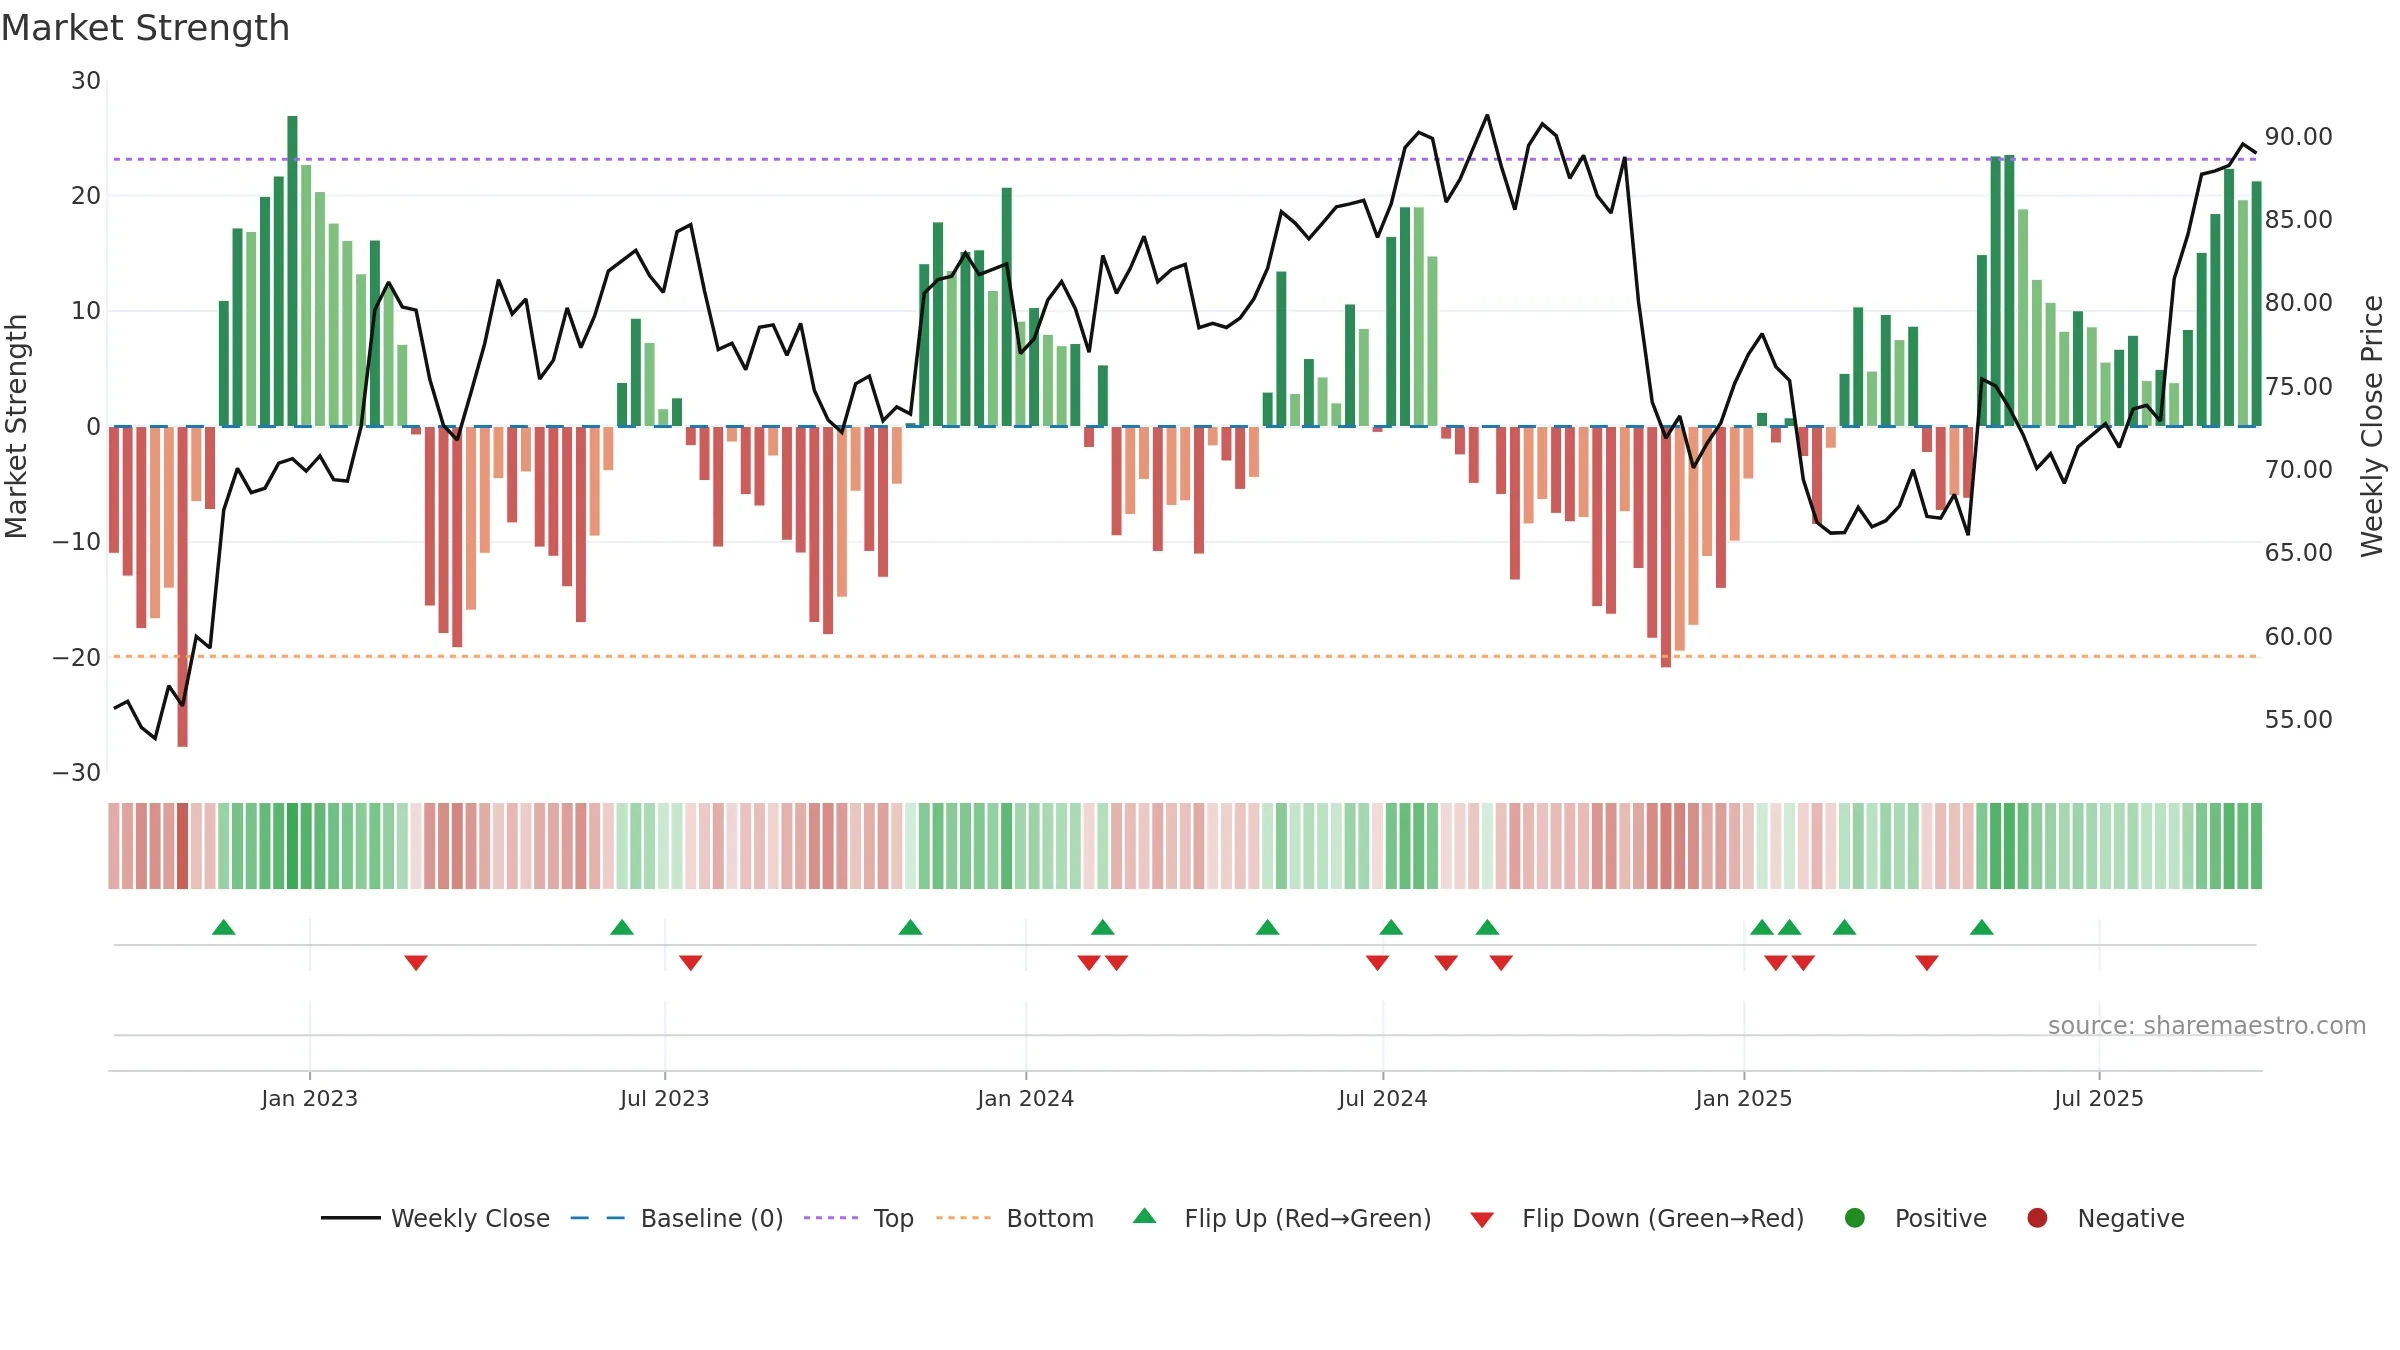
Task: Click the Jan 2023 x-axis label
Action: (x=310, y=1098)
